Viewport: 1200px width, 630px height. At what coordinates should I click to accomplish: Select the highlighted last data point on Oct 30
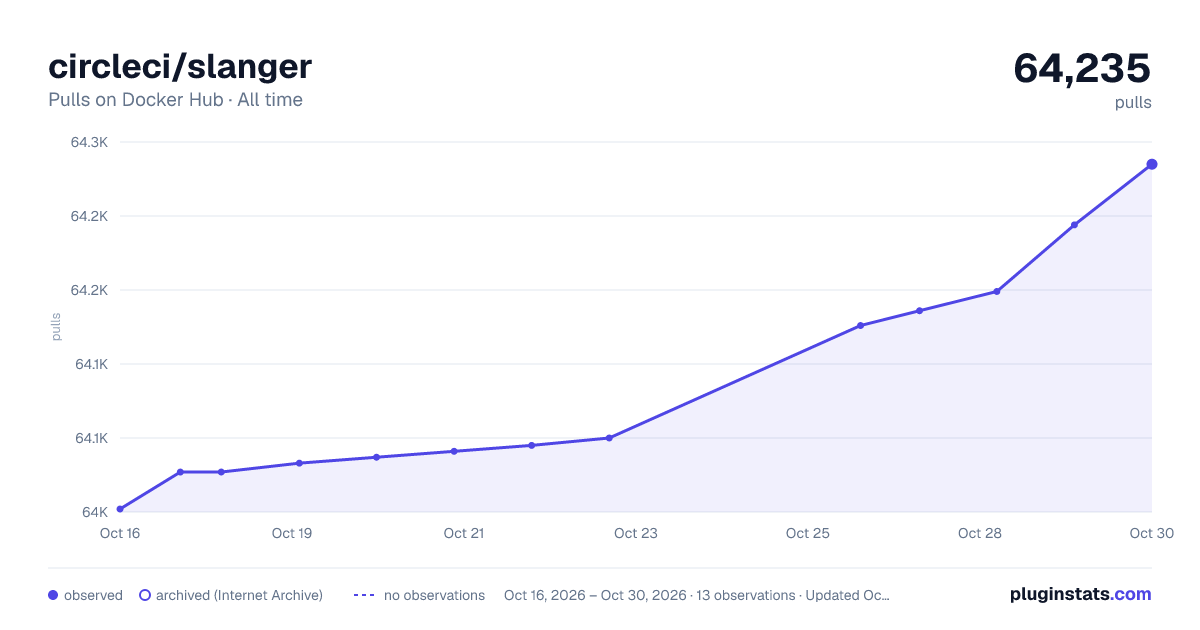[1152, 164]
